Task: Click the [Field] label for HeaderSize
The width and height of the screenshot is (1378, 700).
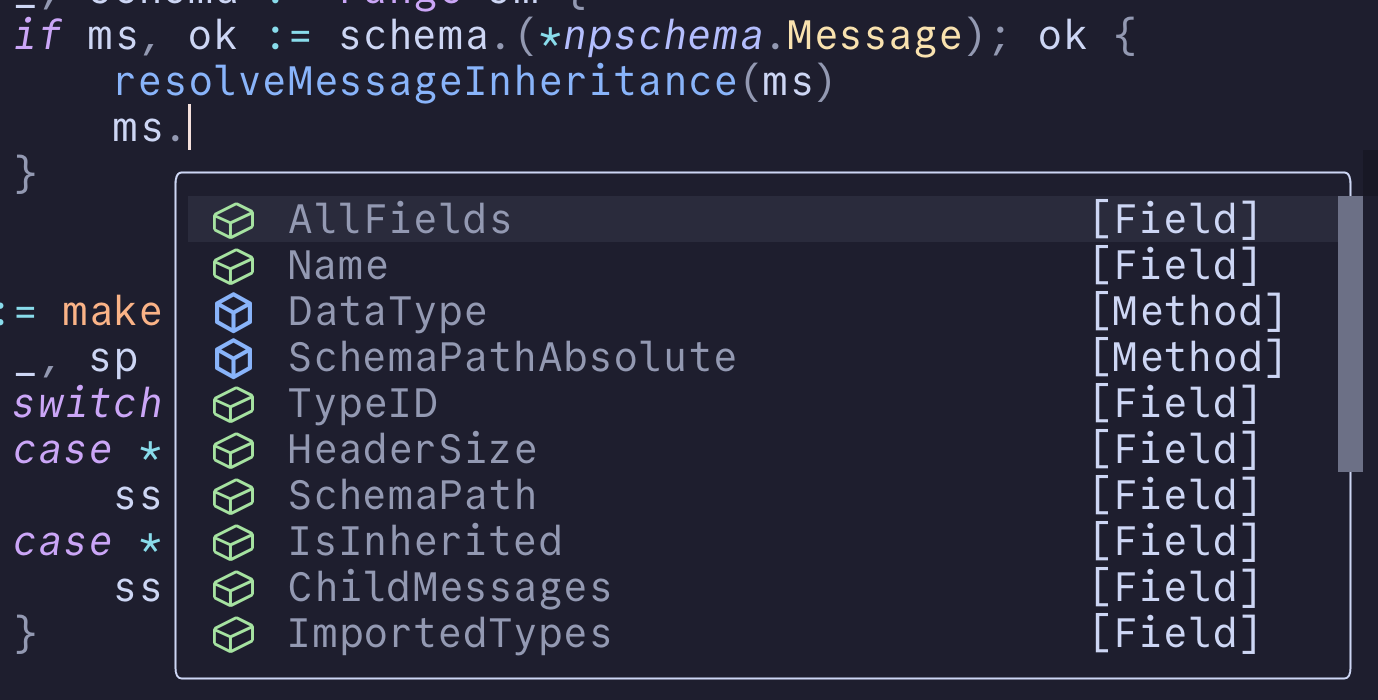Action: 1174,450
